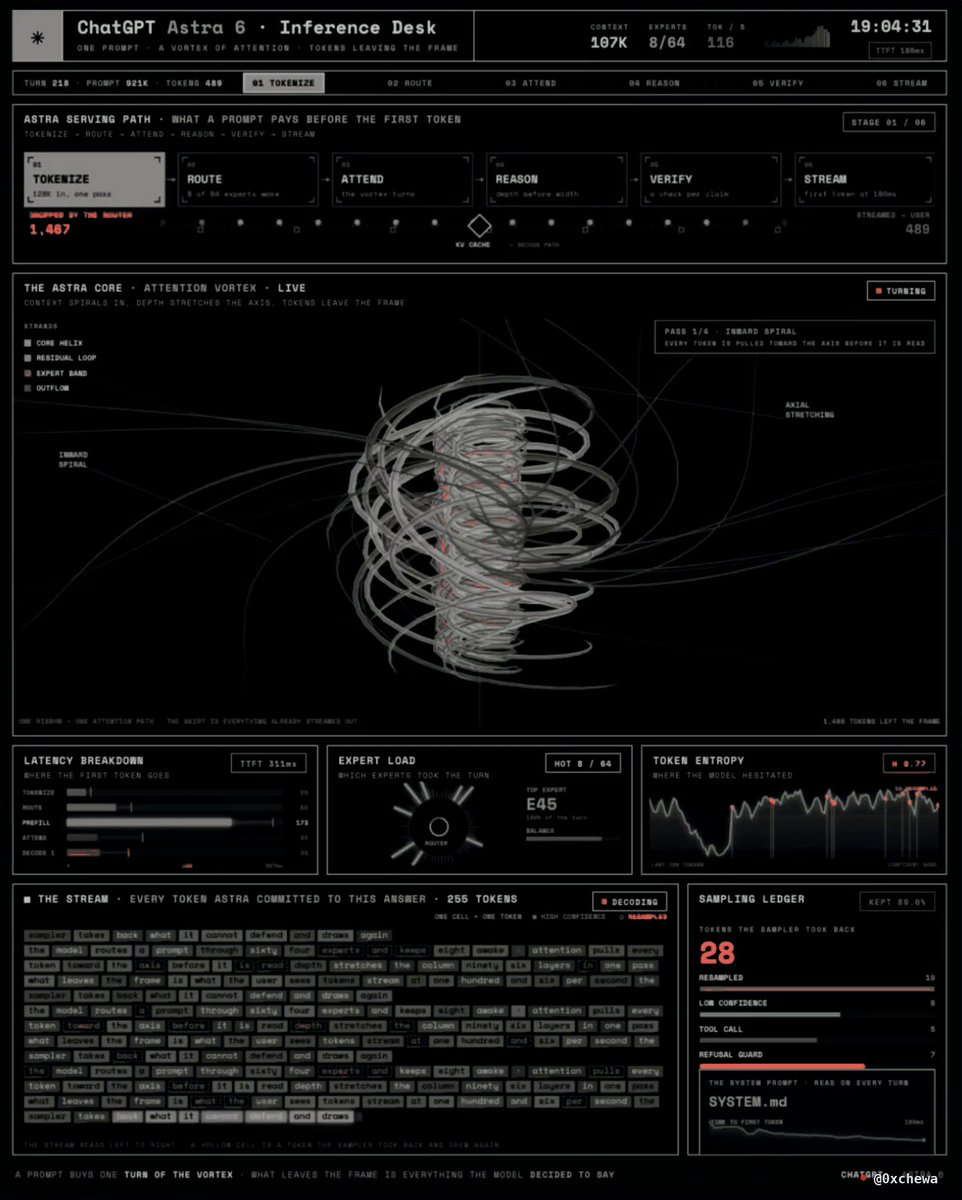
Task: Click the TURNING status button
Action: click(x=901, y=291)
